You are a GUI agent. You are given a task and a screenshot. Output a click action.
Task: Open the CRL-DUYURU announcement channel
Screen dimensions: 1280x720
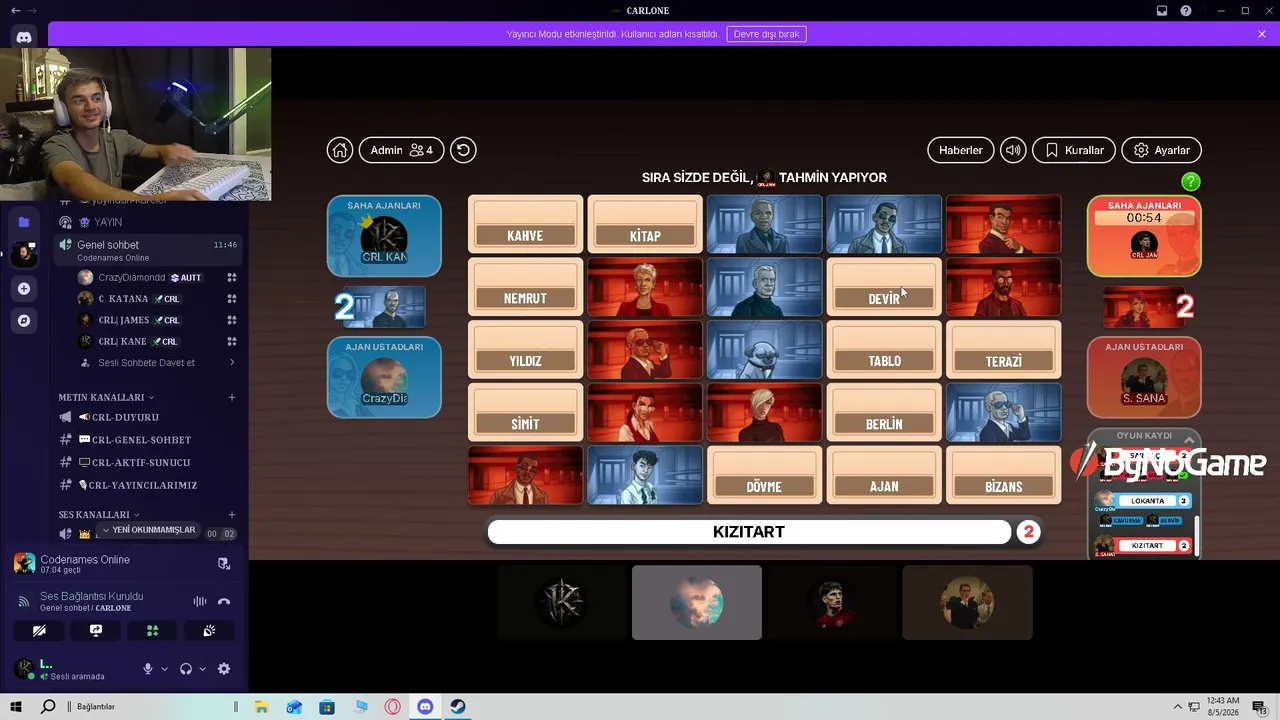pos(147,417)
